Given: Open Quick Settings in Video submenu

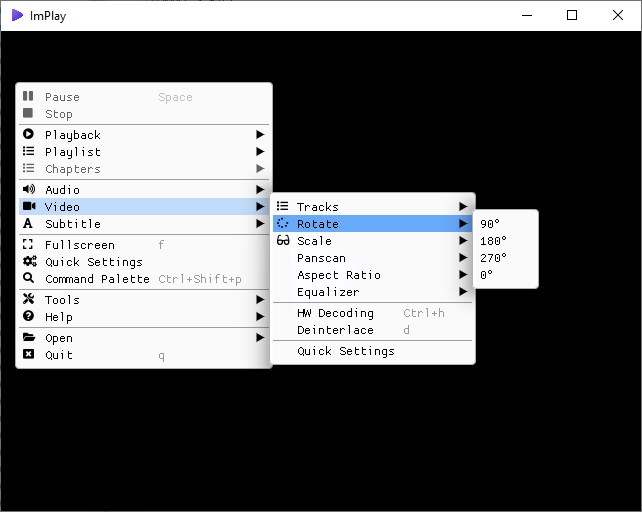Looking at the screenshot, I should 373,351.
